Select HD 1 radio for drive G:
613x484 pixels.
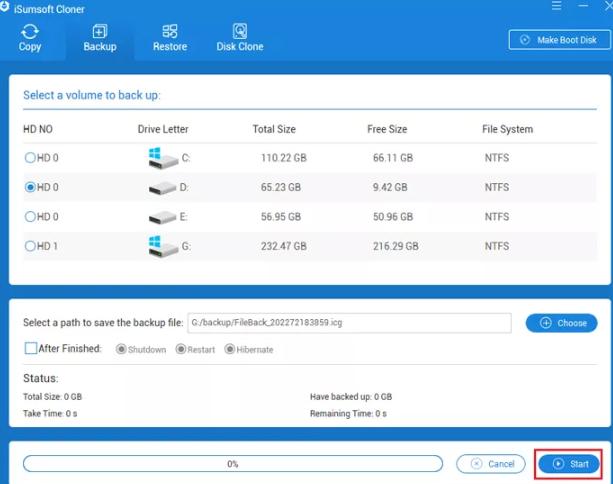tap(30, 246)
